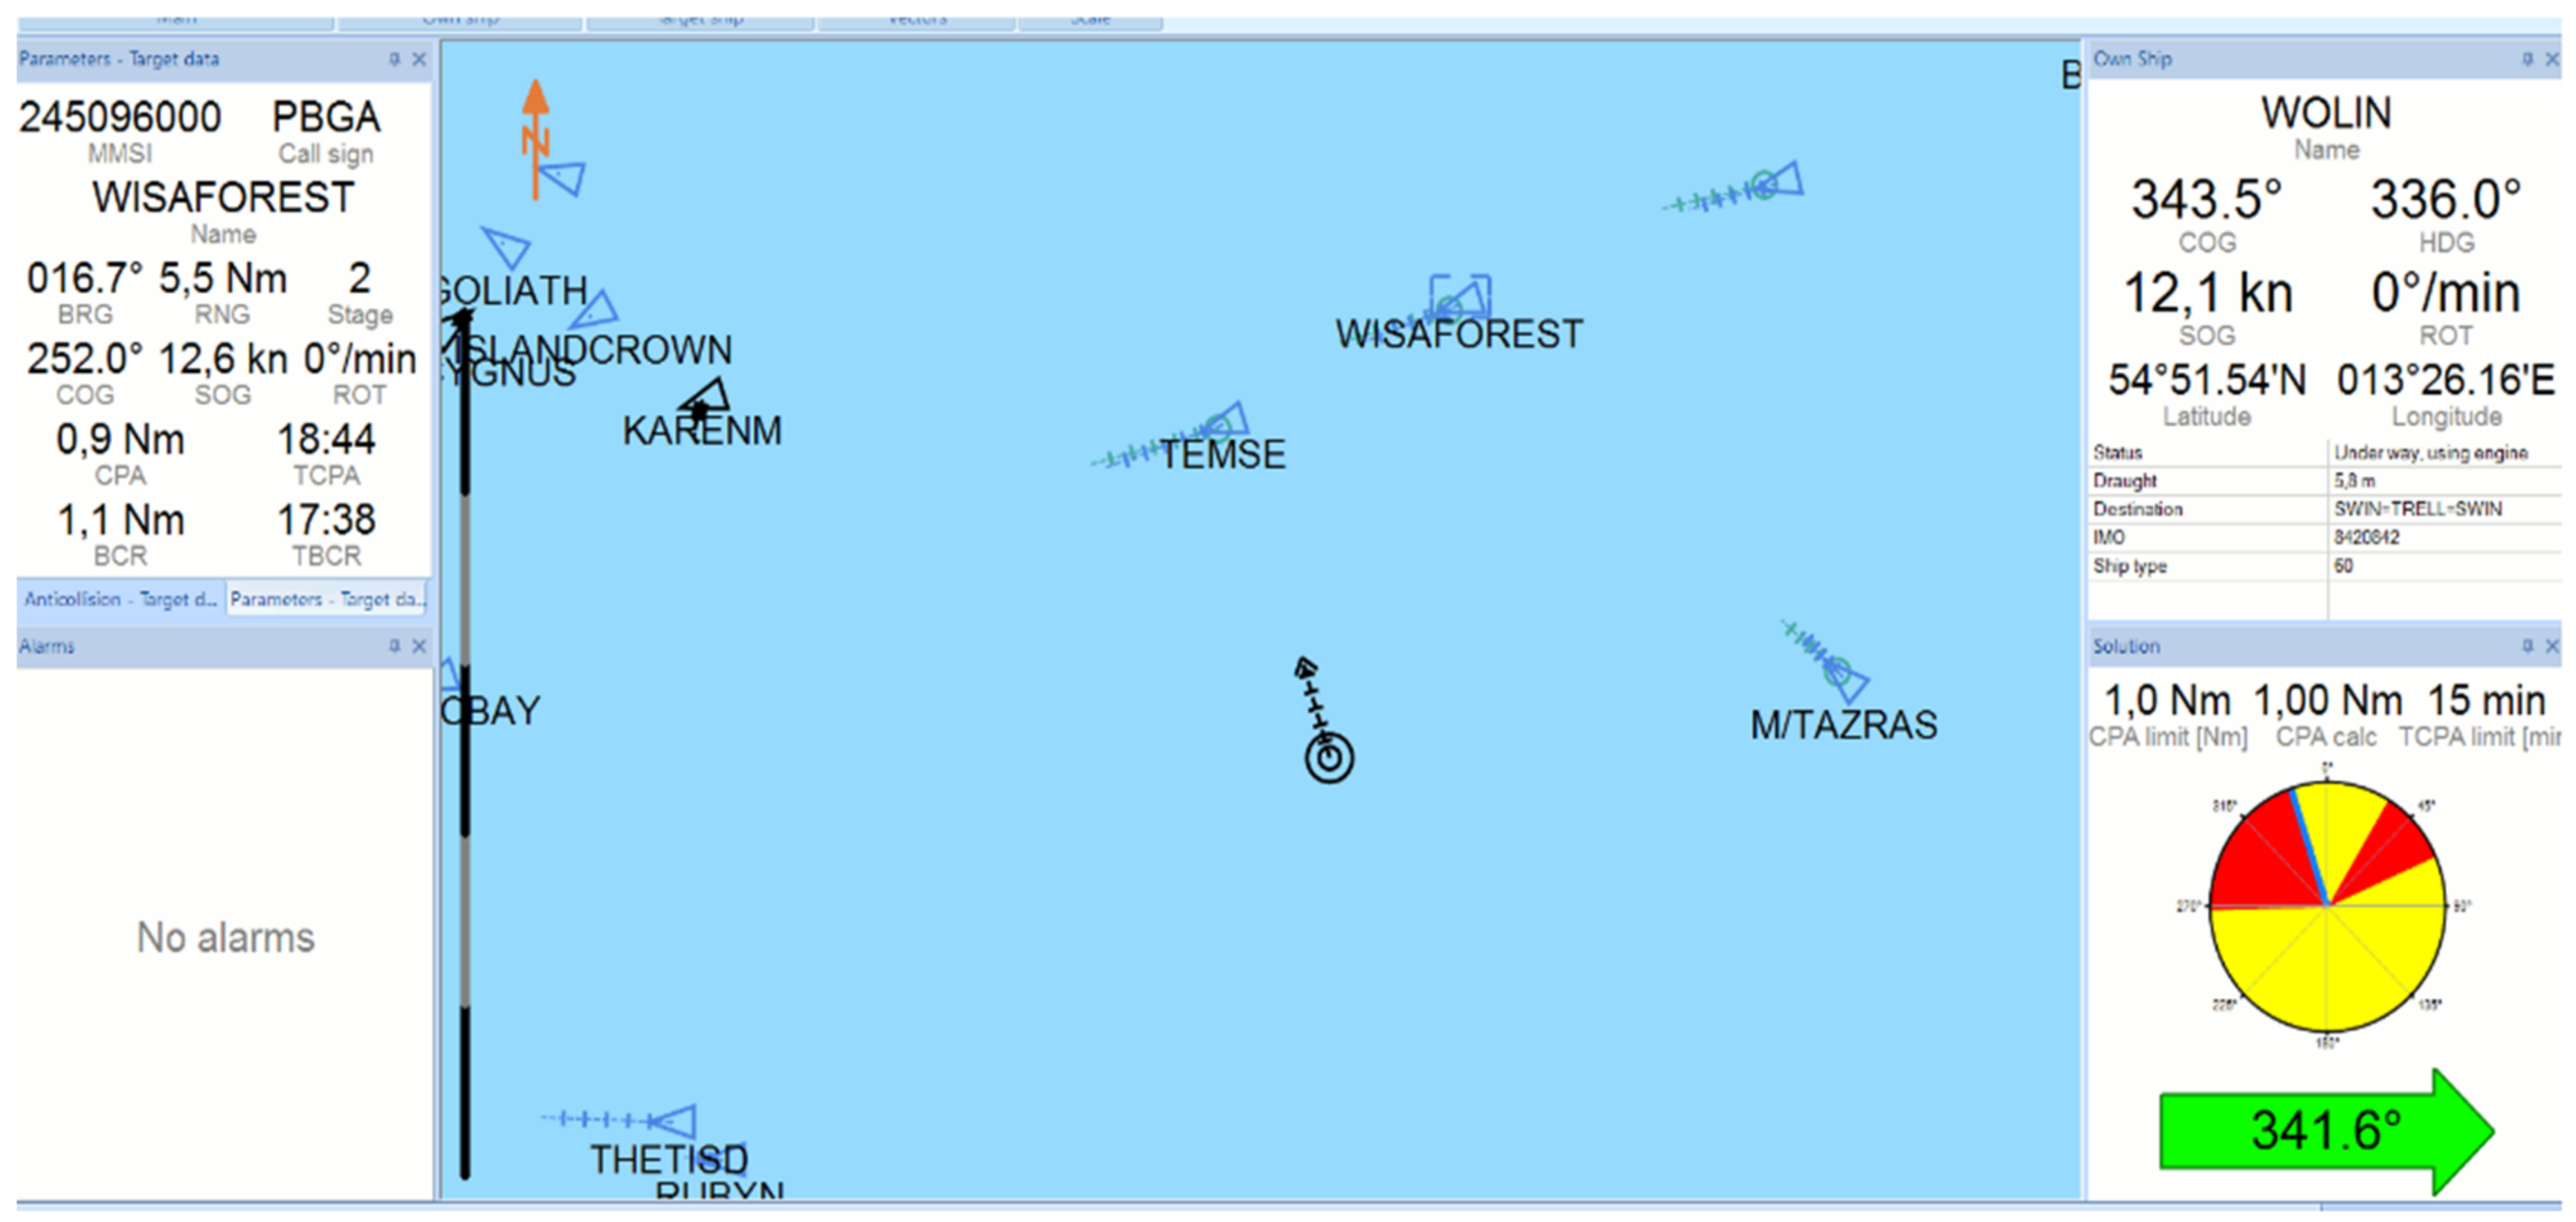The image size is (2576, 1222).
Task: Click the orange north arrow indicator
Action: 536,139
